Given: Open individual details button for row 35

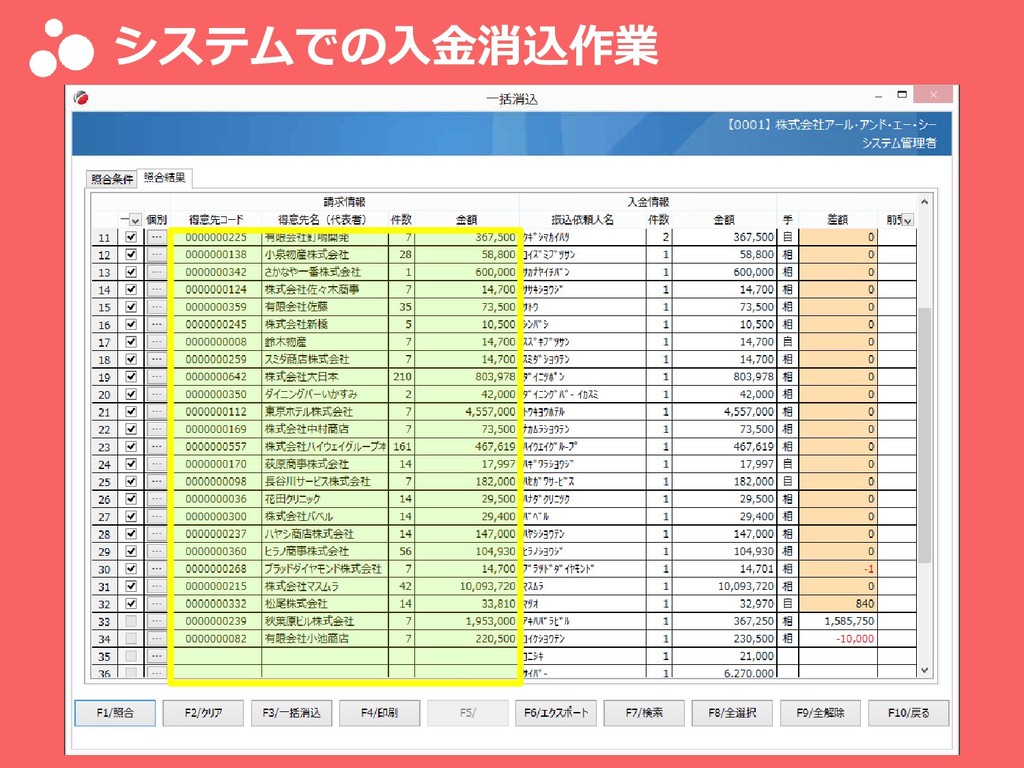Looking at the screenshot, I should click(156, 656).
